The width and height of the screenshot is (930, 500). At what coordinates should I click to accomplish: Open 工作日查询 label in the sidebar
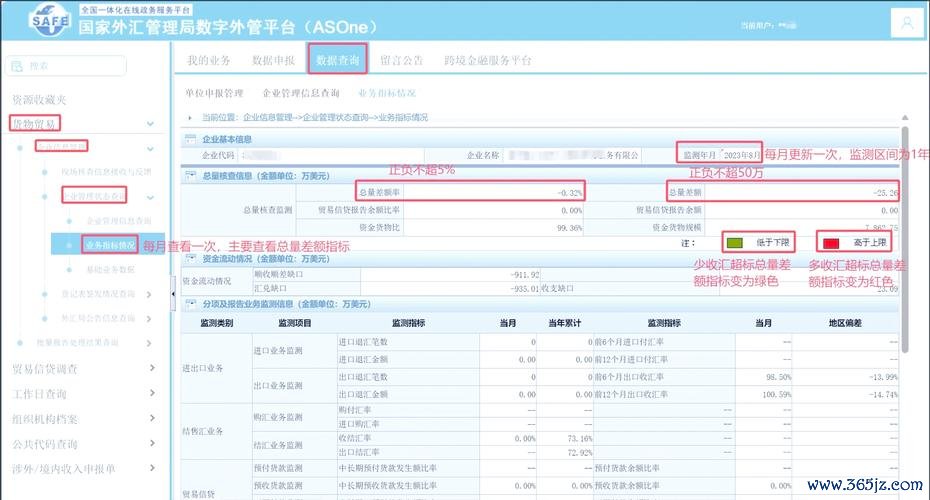(39, 394)
